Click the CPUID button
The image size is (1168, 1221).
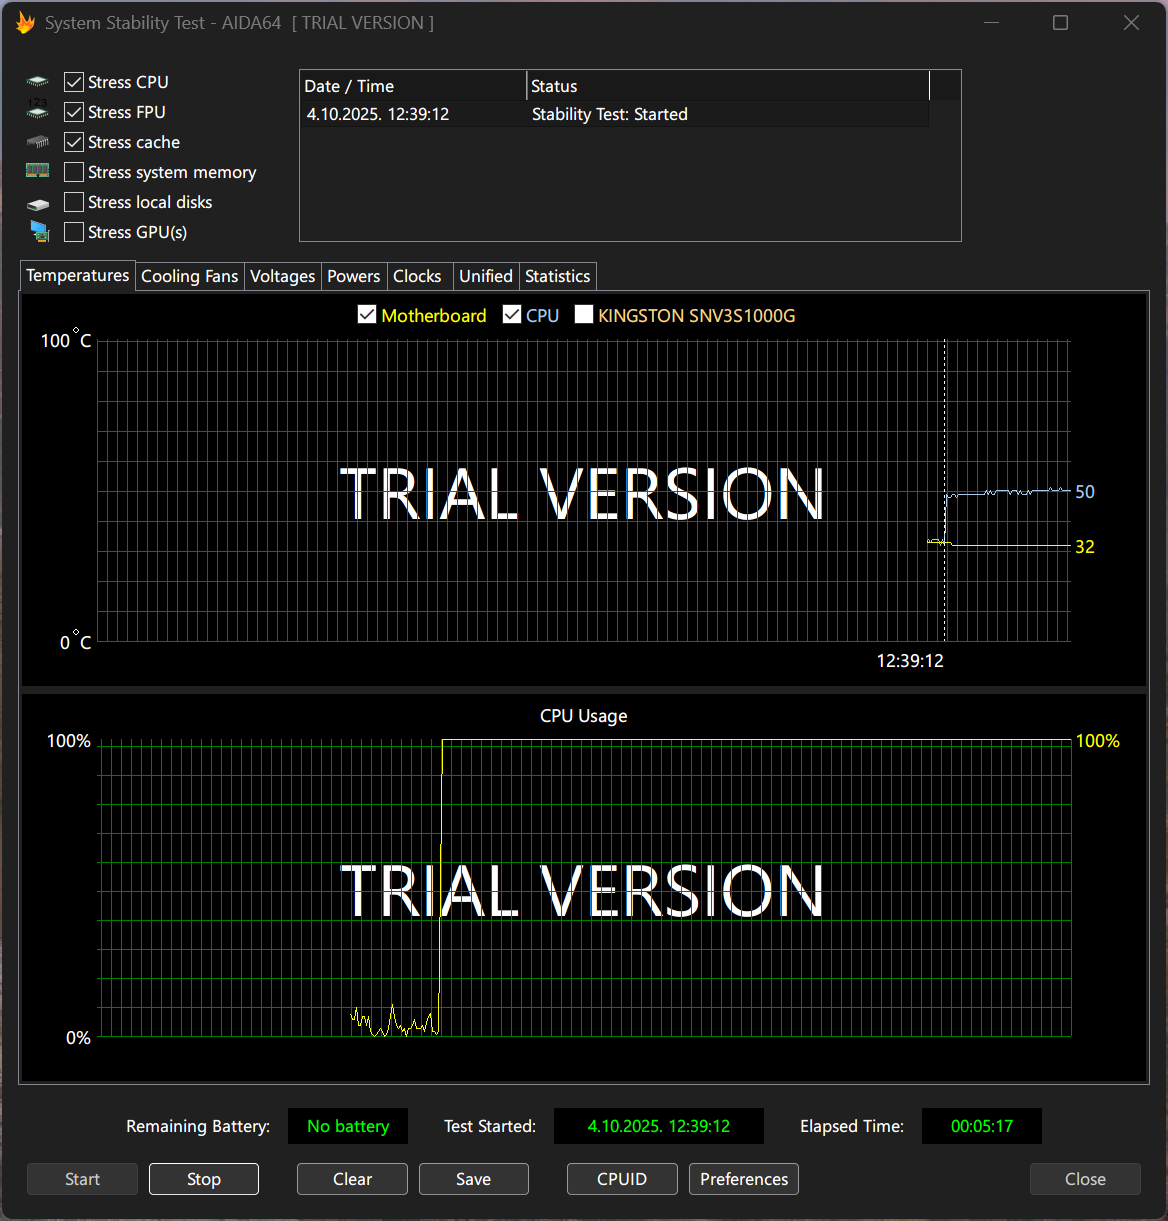click(622, 1179)
